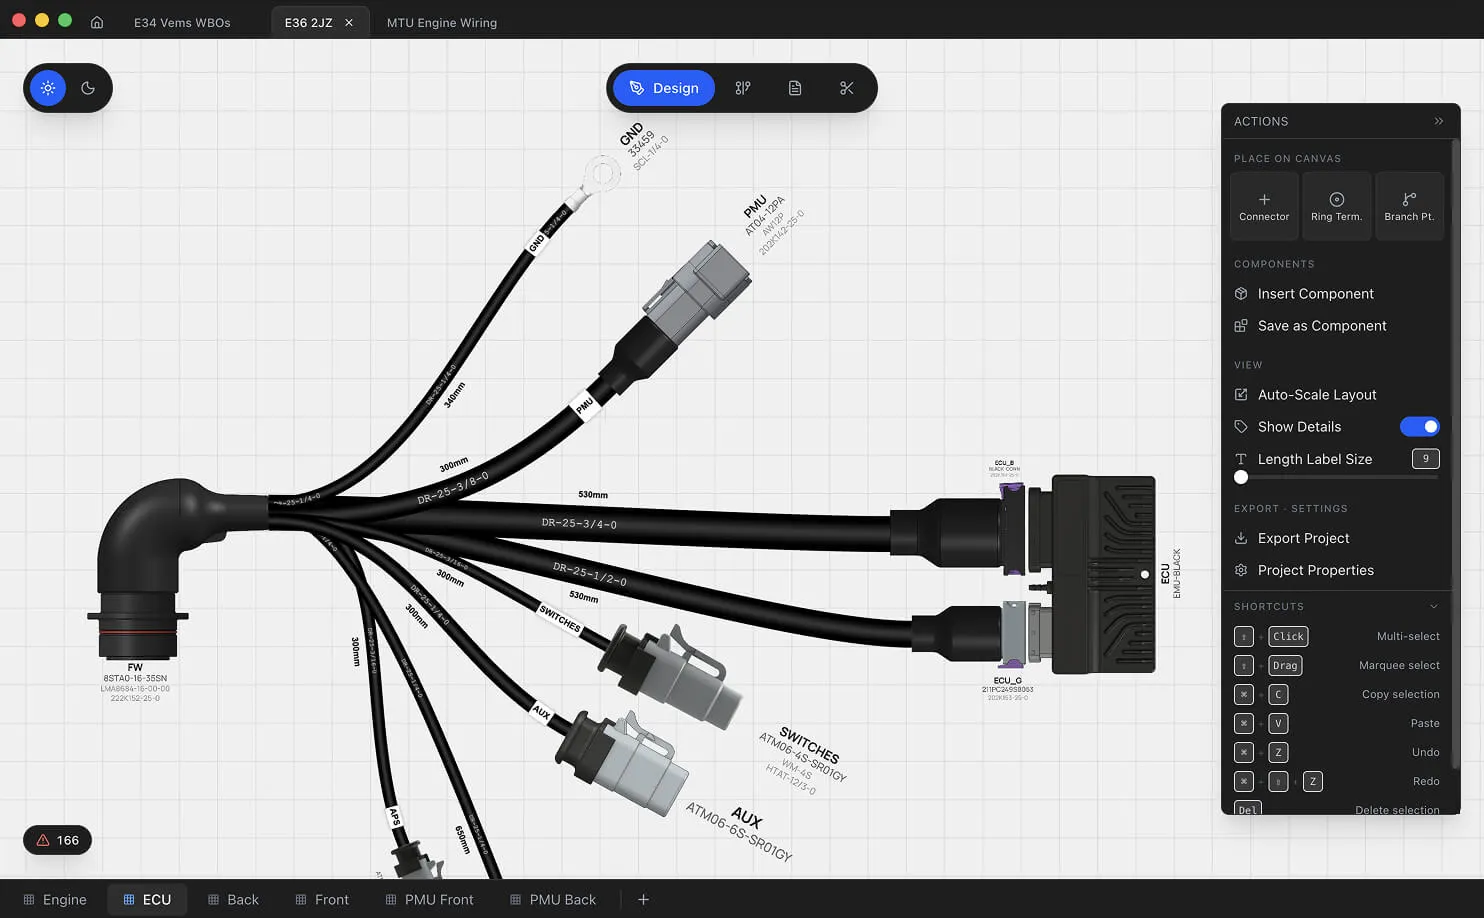Switch to E34 Vems WBOs project tab

click(182, 22)
